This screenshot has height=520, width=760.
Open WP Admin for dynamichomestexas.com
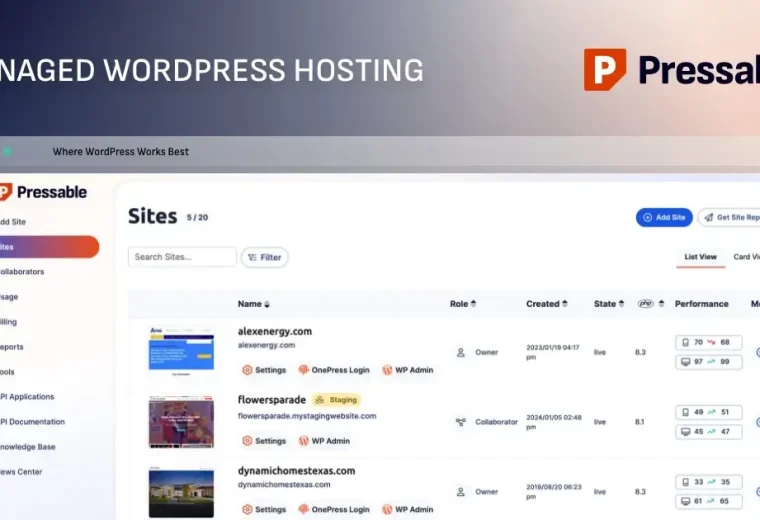(408, 509)
